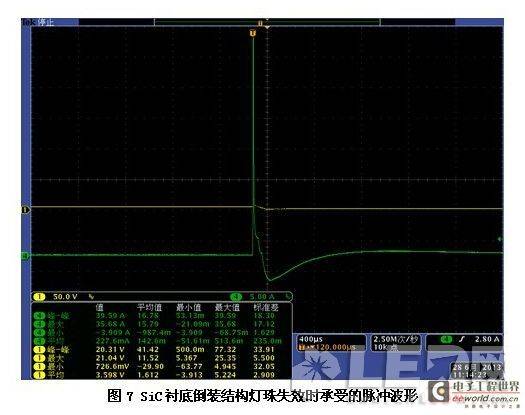525x415 pixels.
Task: Click the yellow channel 1 ground marker
Action: tap(26, 210)
